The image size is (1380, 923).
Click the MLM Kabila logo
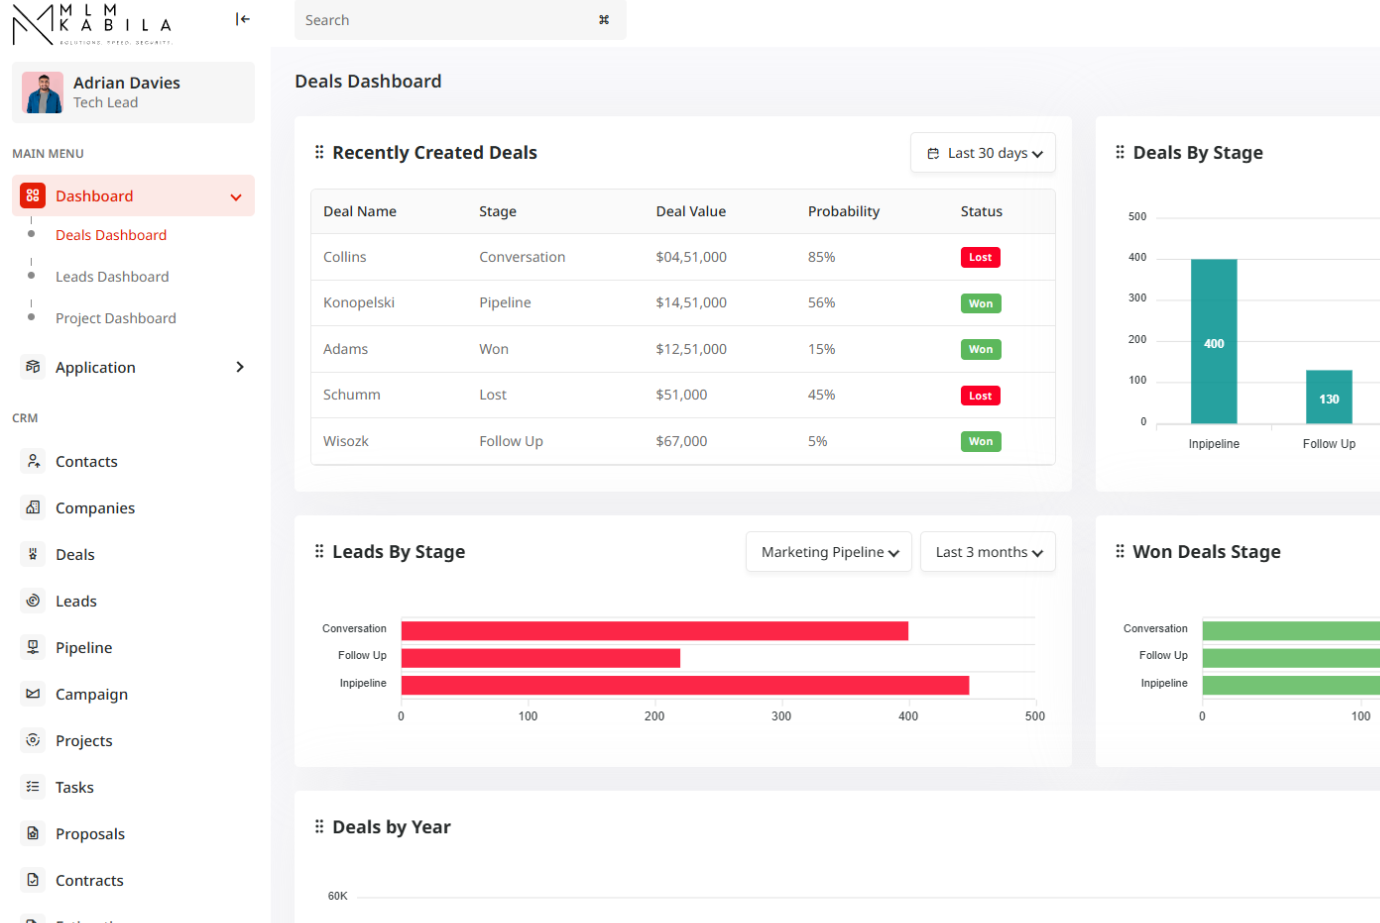click(92, 24)
